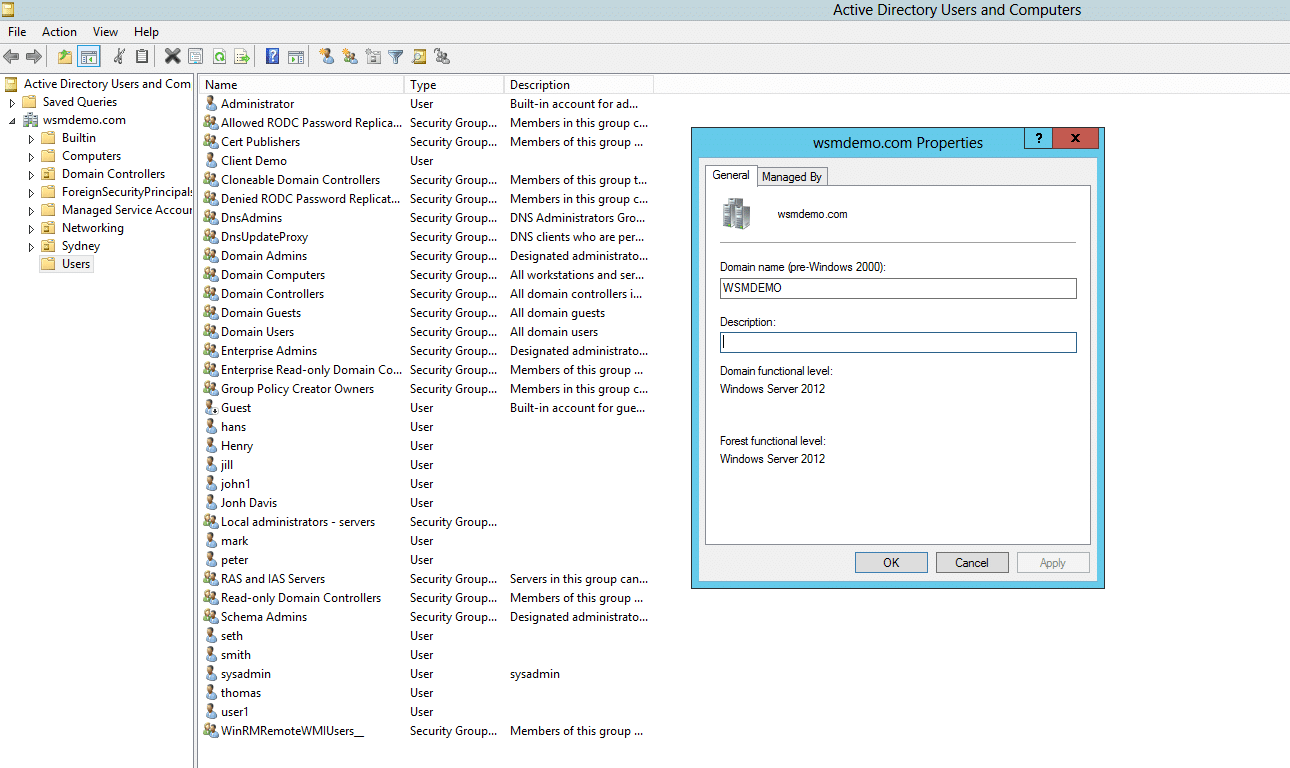Click Cancel in the Properties dialog
The image size is (1290, 768).
tap(972, 563)
